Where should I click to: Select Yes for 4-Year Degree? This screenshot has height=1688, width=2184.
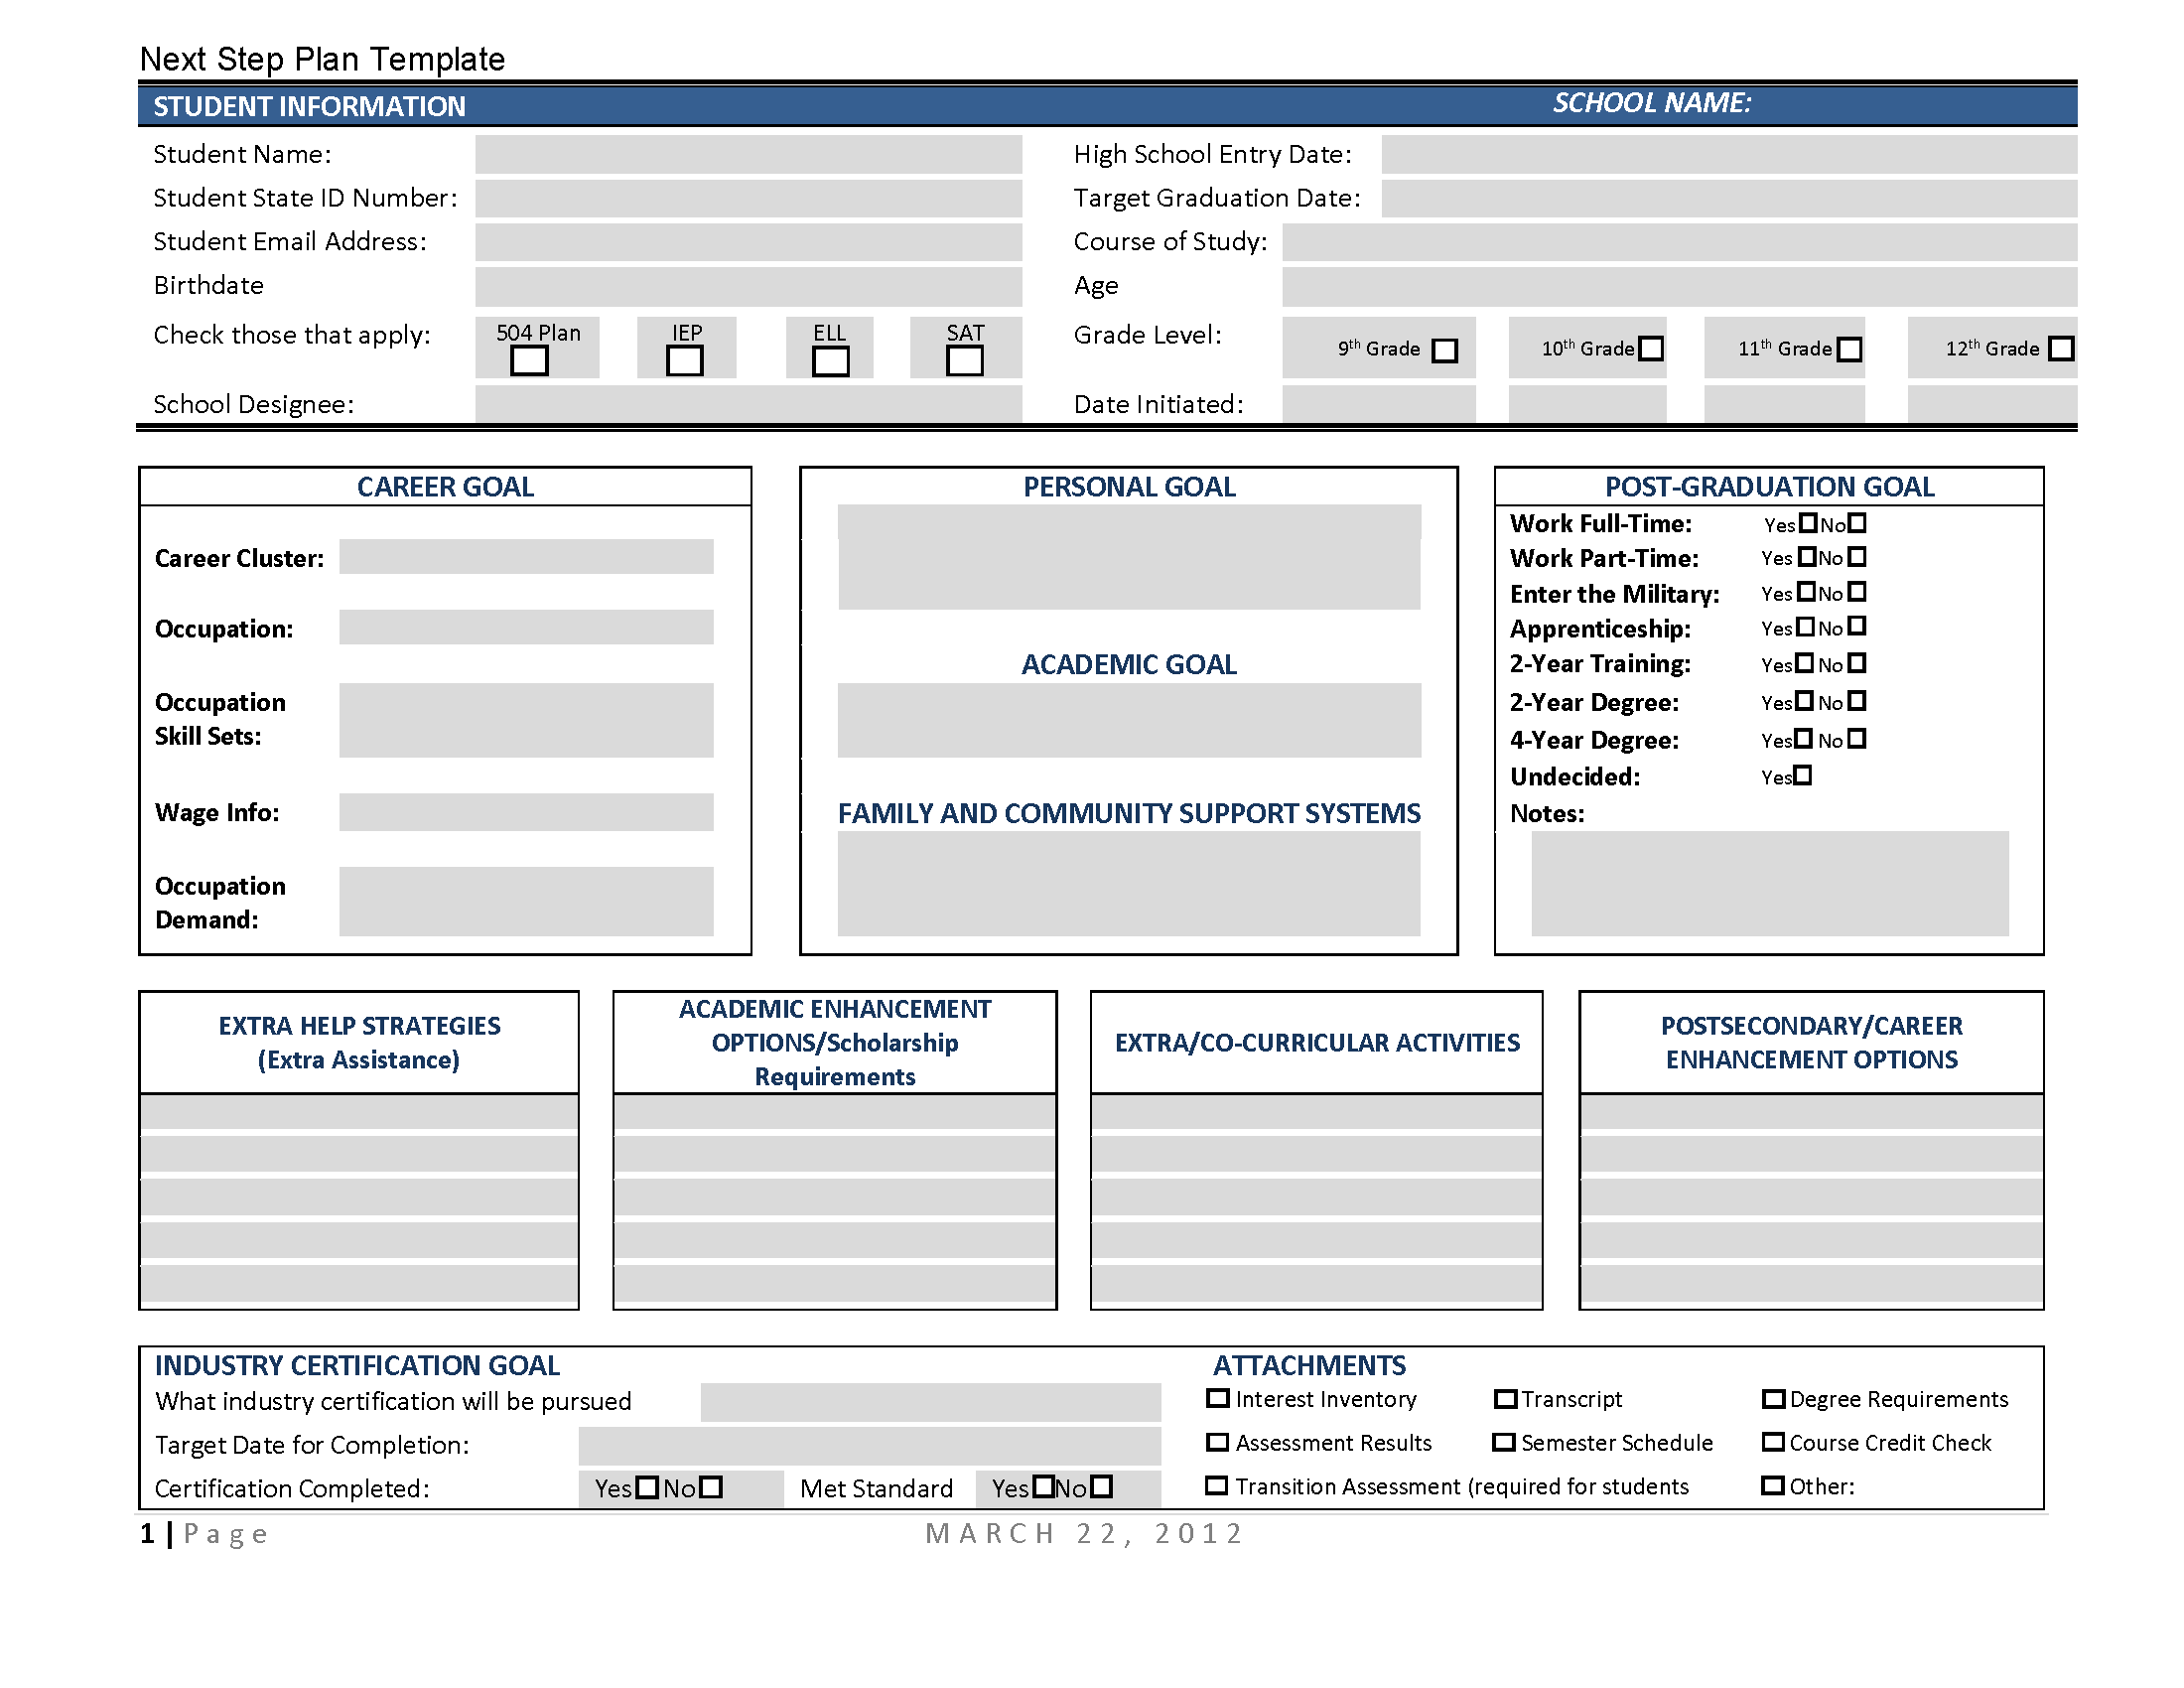click(1803, 739)
